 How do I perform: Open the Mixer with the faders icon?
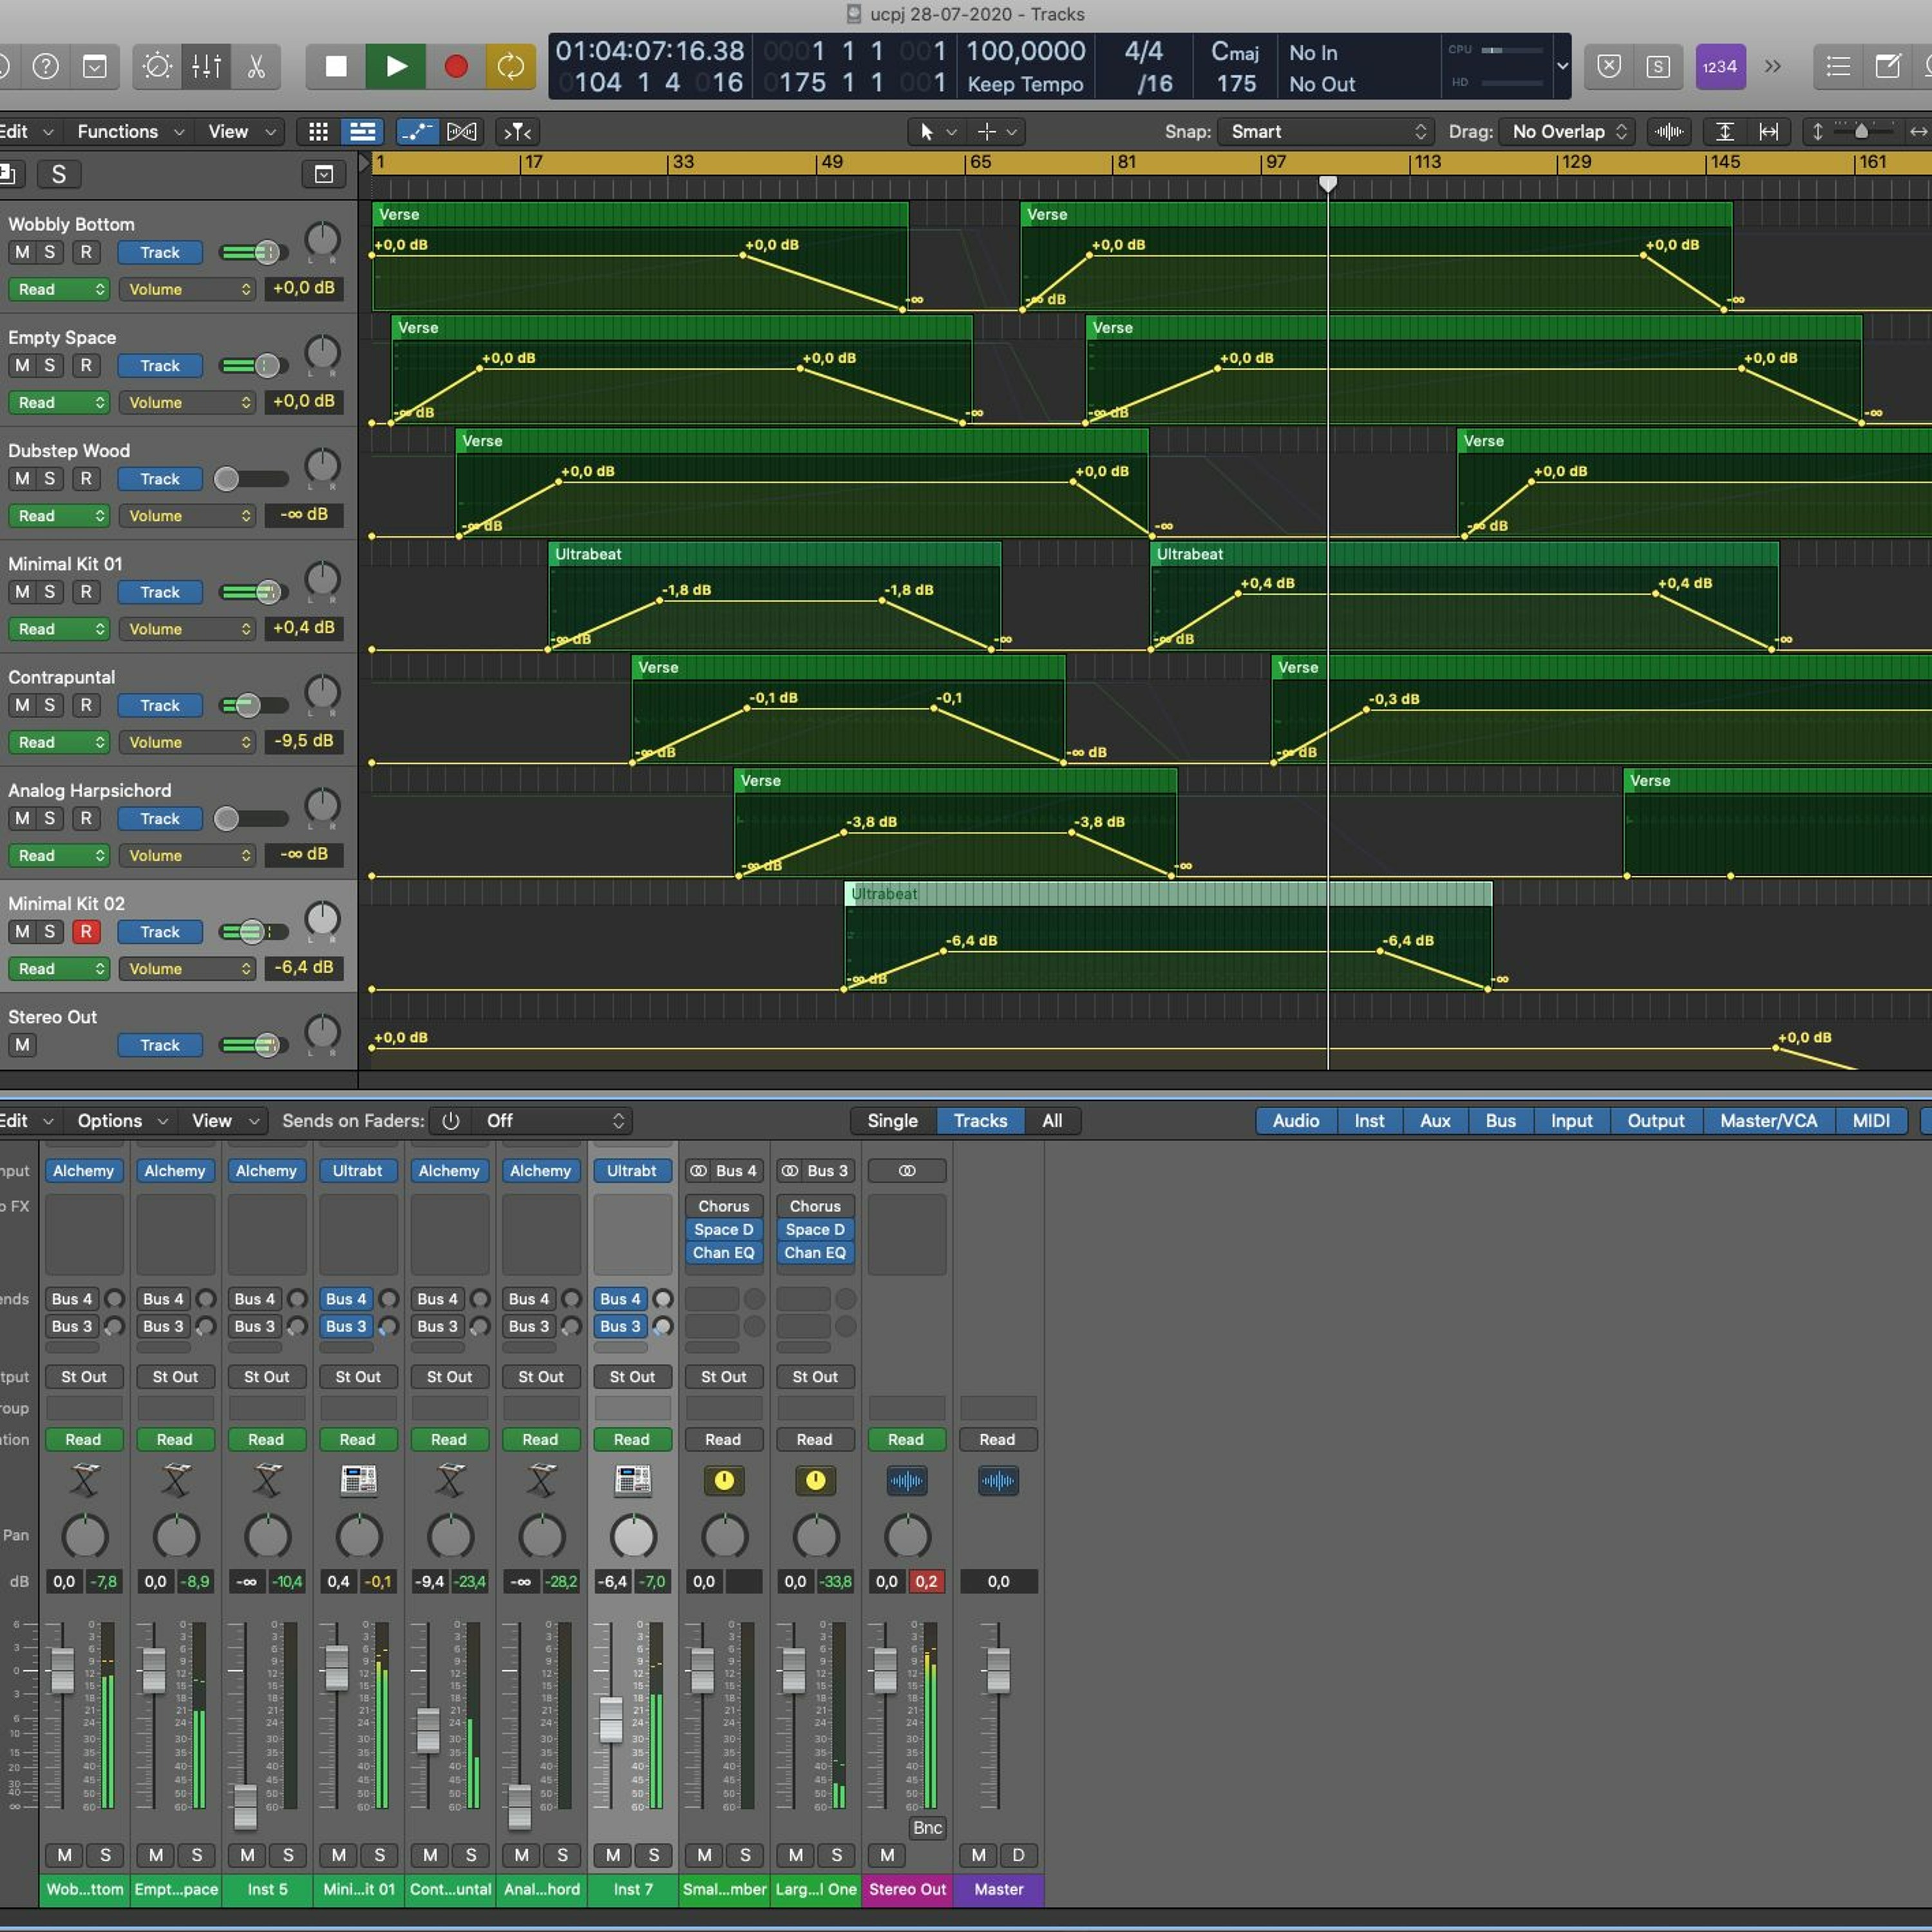[x=206, y=67]
